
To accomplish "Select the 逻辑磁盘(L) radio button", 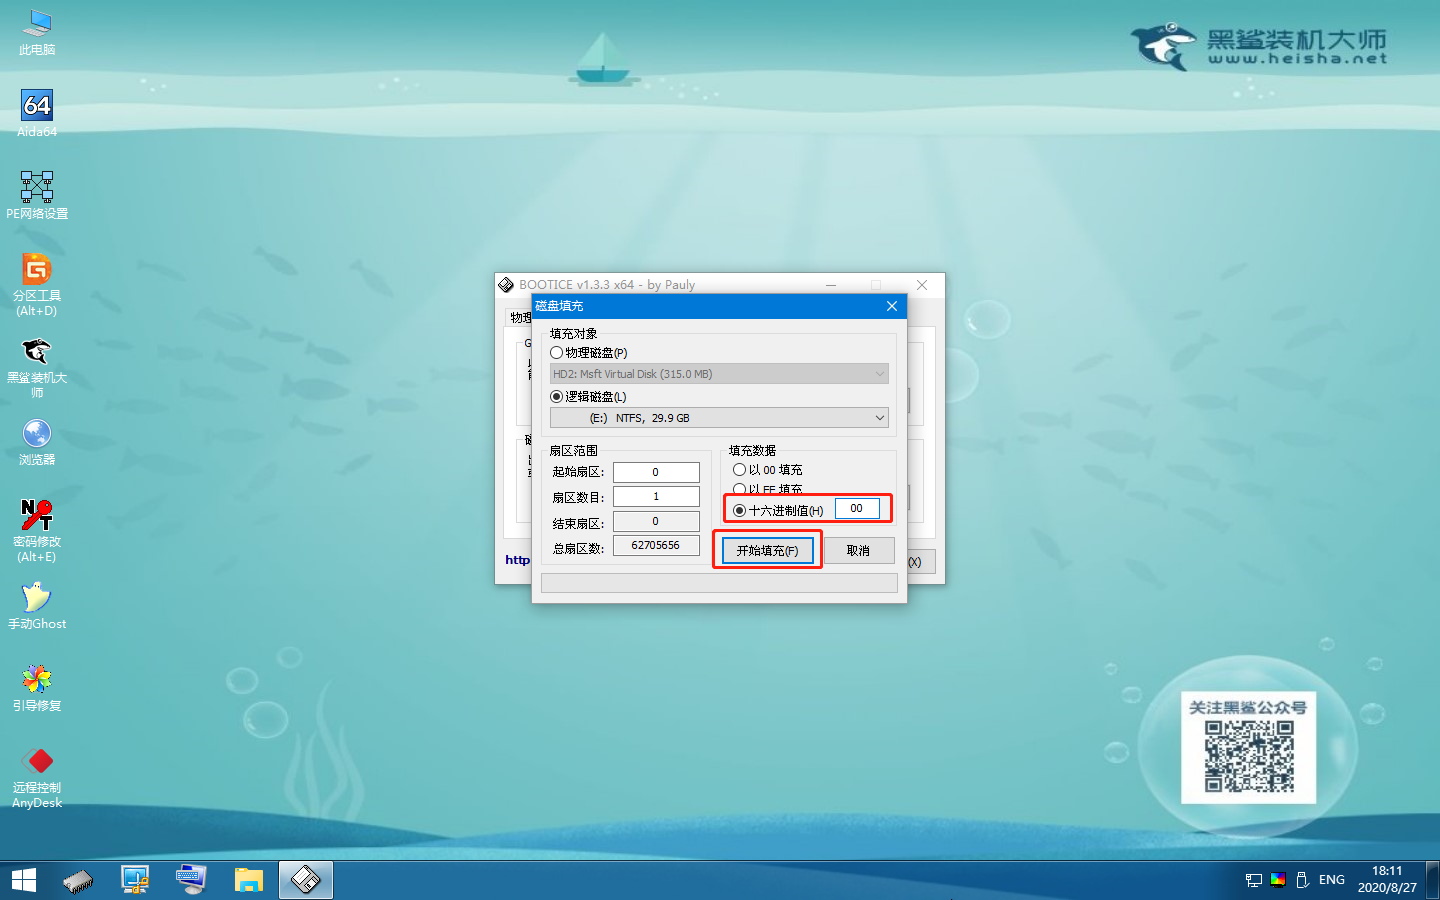I will (x=557, y=397).
